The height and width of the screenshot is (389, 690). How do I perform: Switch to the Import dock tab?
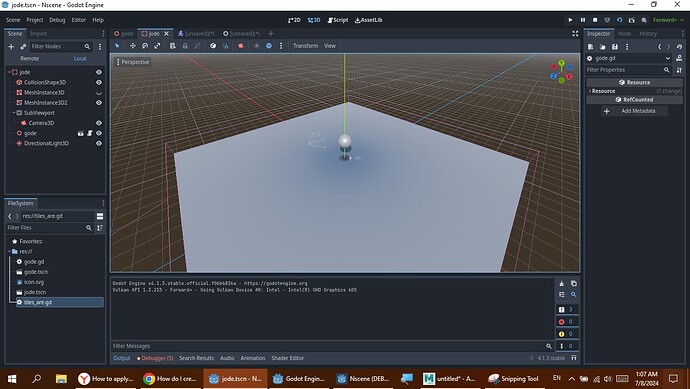point(39,33)
